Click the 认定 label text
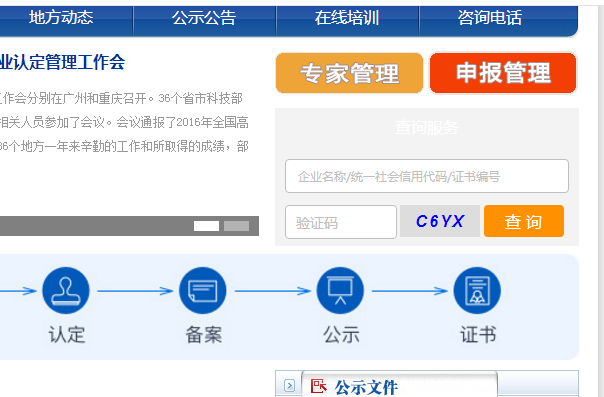604x397 pixels. 67,334
